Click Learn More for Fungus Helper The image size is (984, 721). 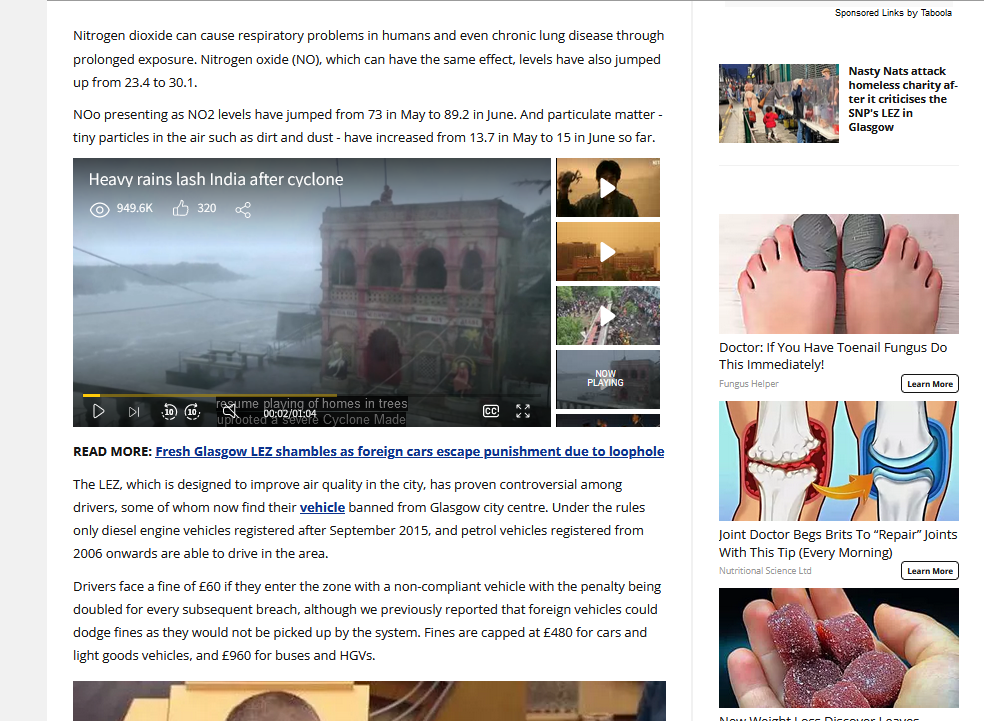[929, 384]
